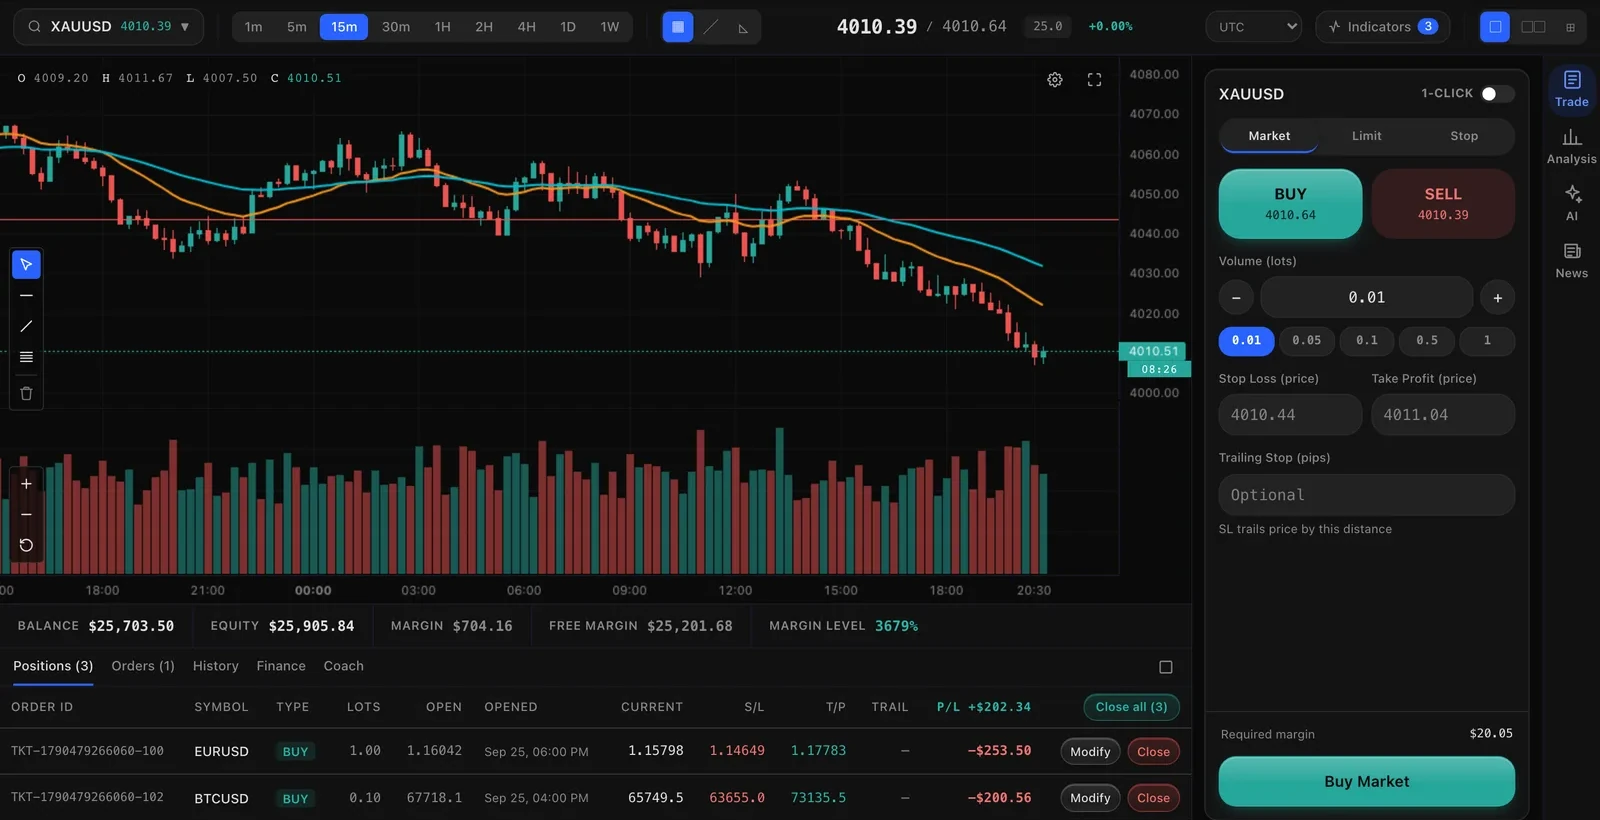Click the Take Profit price field
Image resolution: width=1600 pixels, height=820 pixels.
1443,415
